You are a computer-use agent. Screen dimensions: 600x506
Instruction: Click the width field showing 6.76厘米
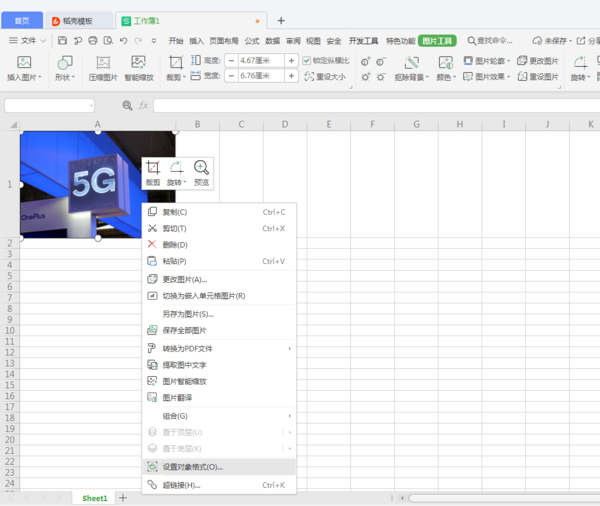[x=261, y=76]
